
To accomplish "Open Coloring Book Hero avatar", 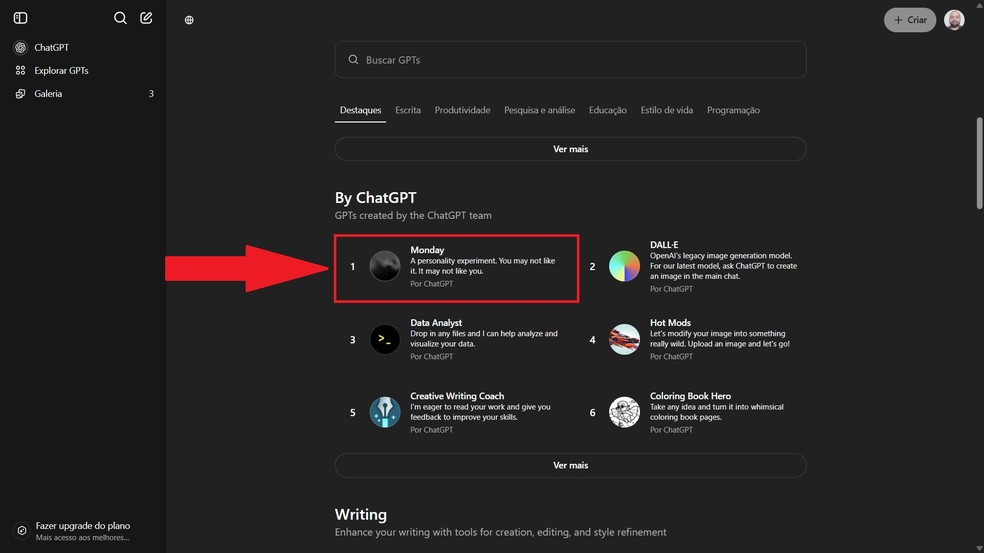I will coord(624,412).
